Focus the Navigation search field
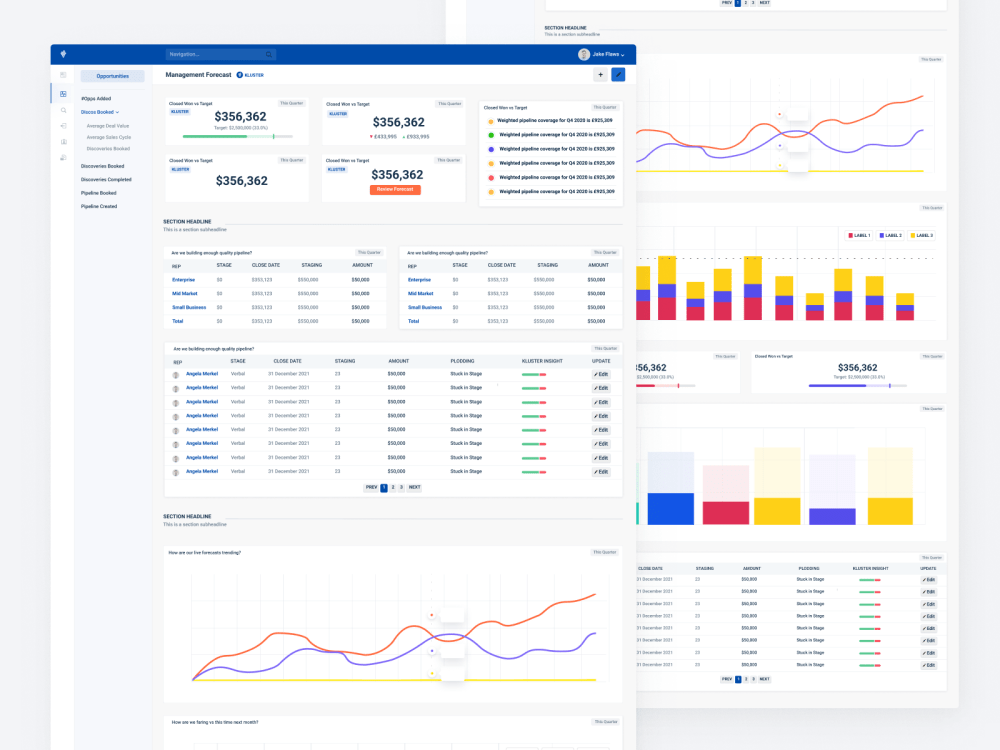This screenshot has width=1000, height=750. pos(220,55)
